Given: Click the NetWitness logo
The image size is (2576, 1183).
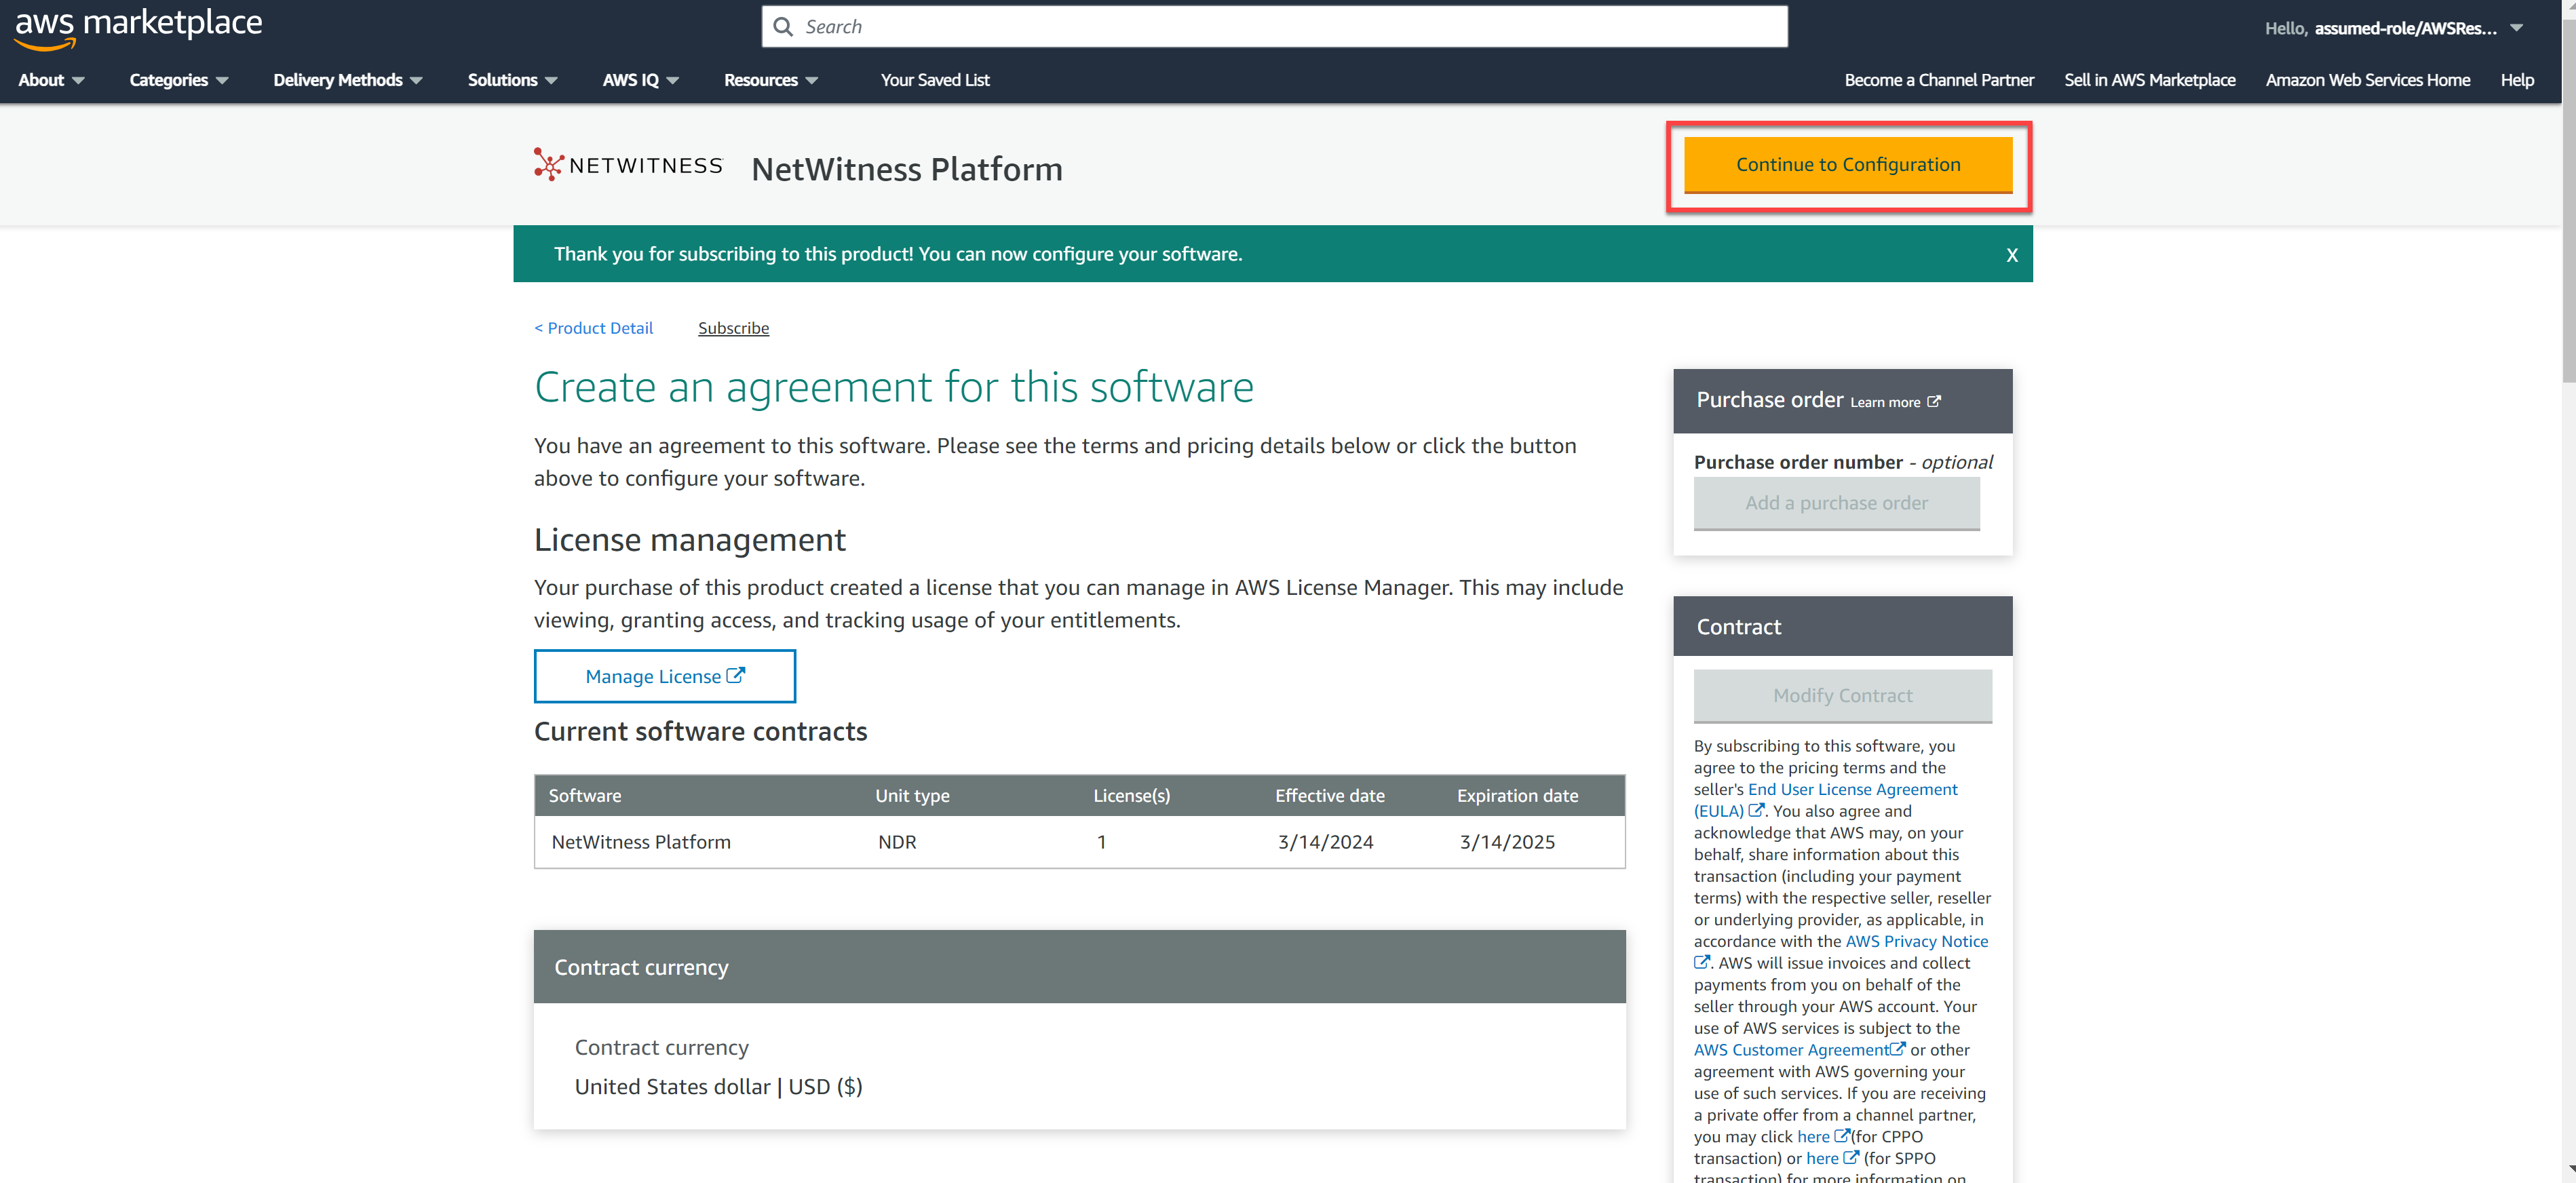Looking at the screenshot, I should (628, 165).
